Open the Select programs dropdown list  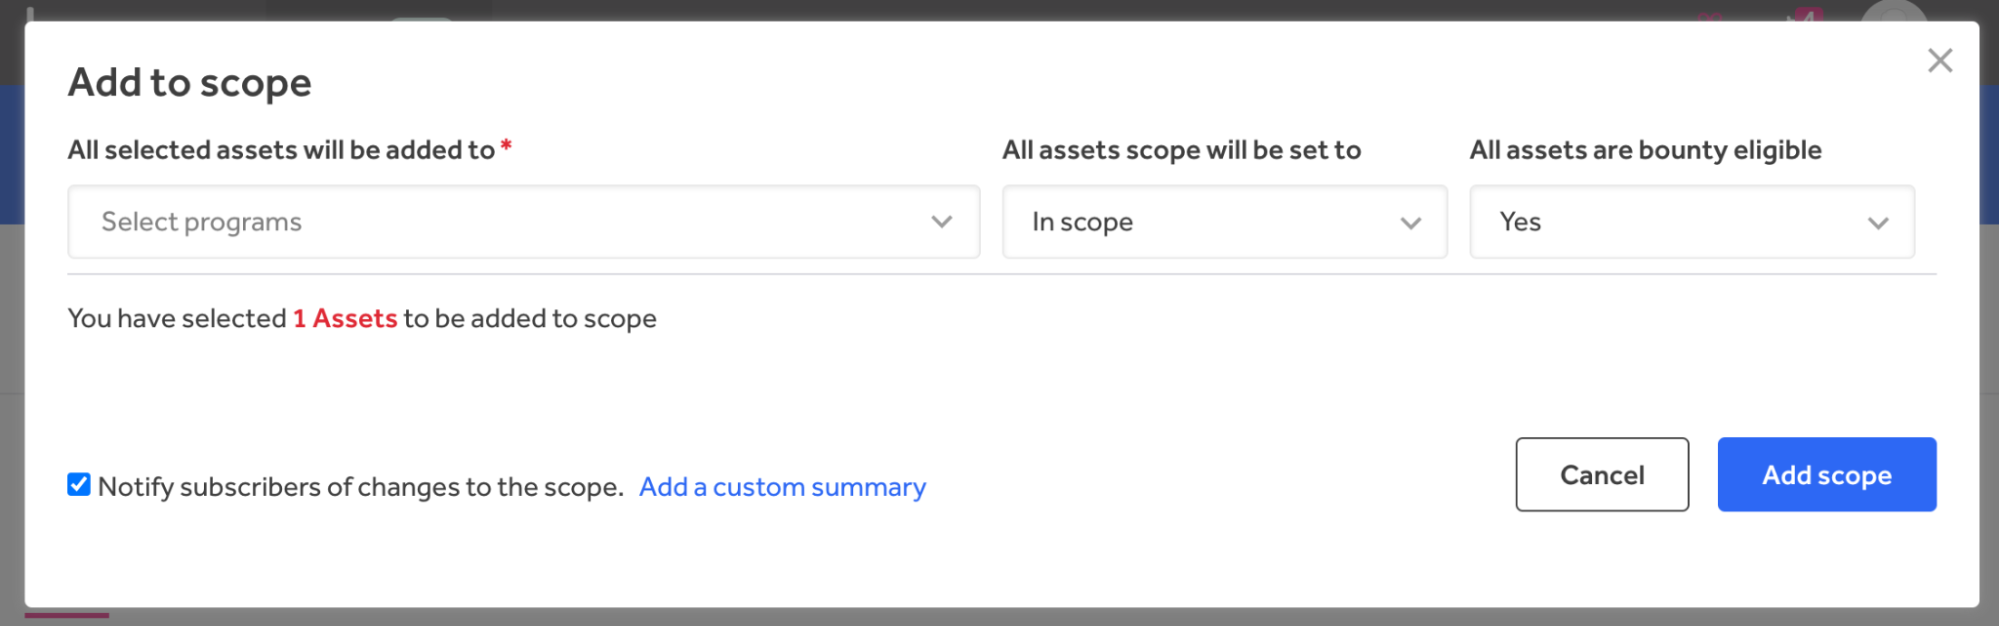pos(500,221)
